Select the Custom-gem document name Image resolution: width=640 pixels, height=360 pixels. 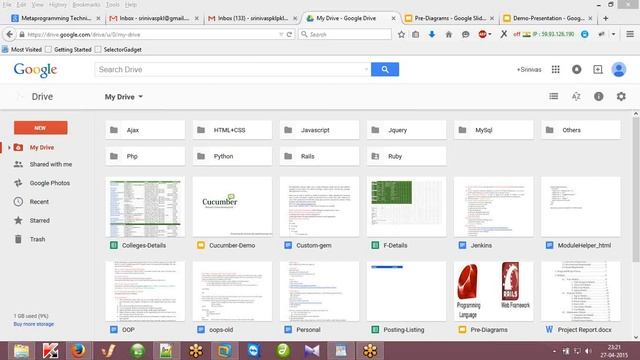click(x=313, y=245)
